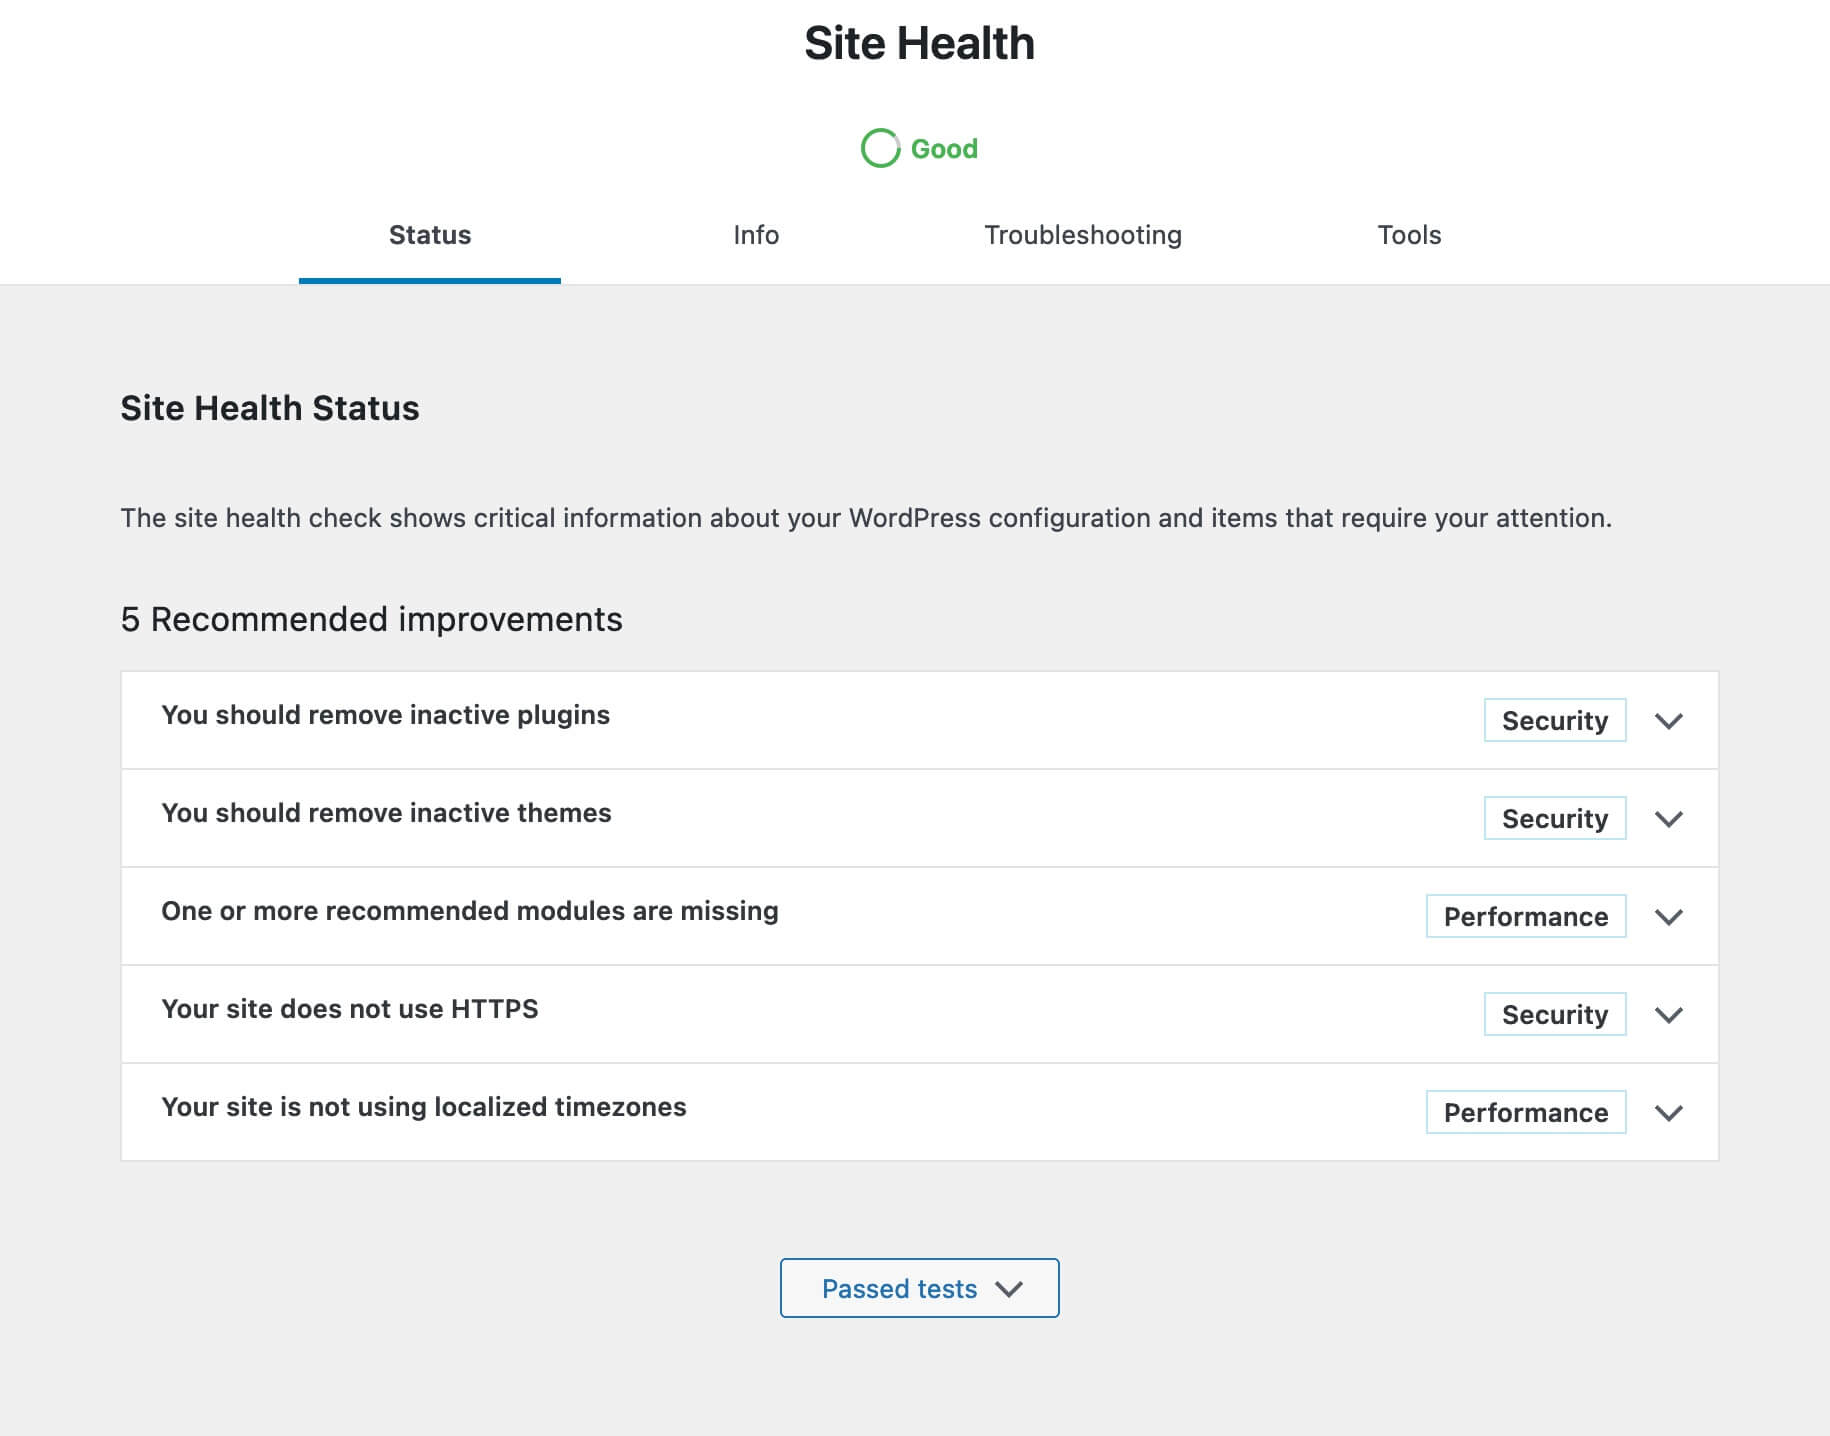Click 'One or more recommended modules' title
The image size is (1830, 1436).
(x=469, y=911)
